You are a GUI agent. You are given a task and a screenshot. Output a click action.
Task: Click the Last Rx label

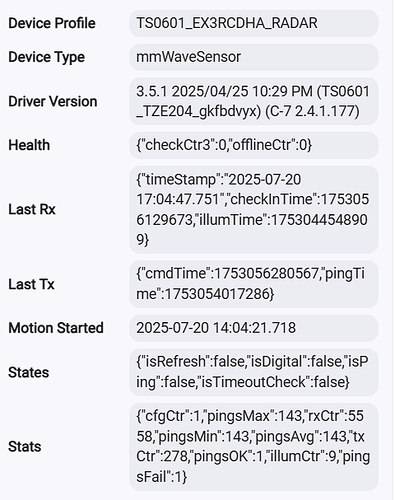coord(32,209)
